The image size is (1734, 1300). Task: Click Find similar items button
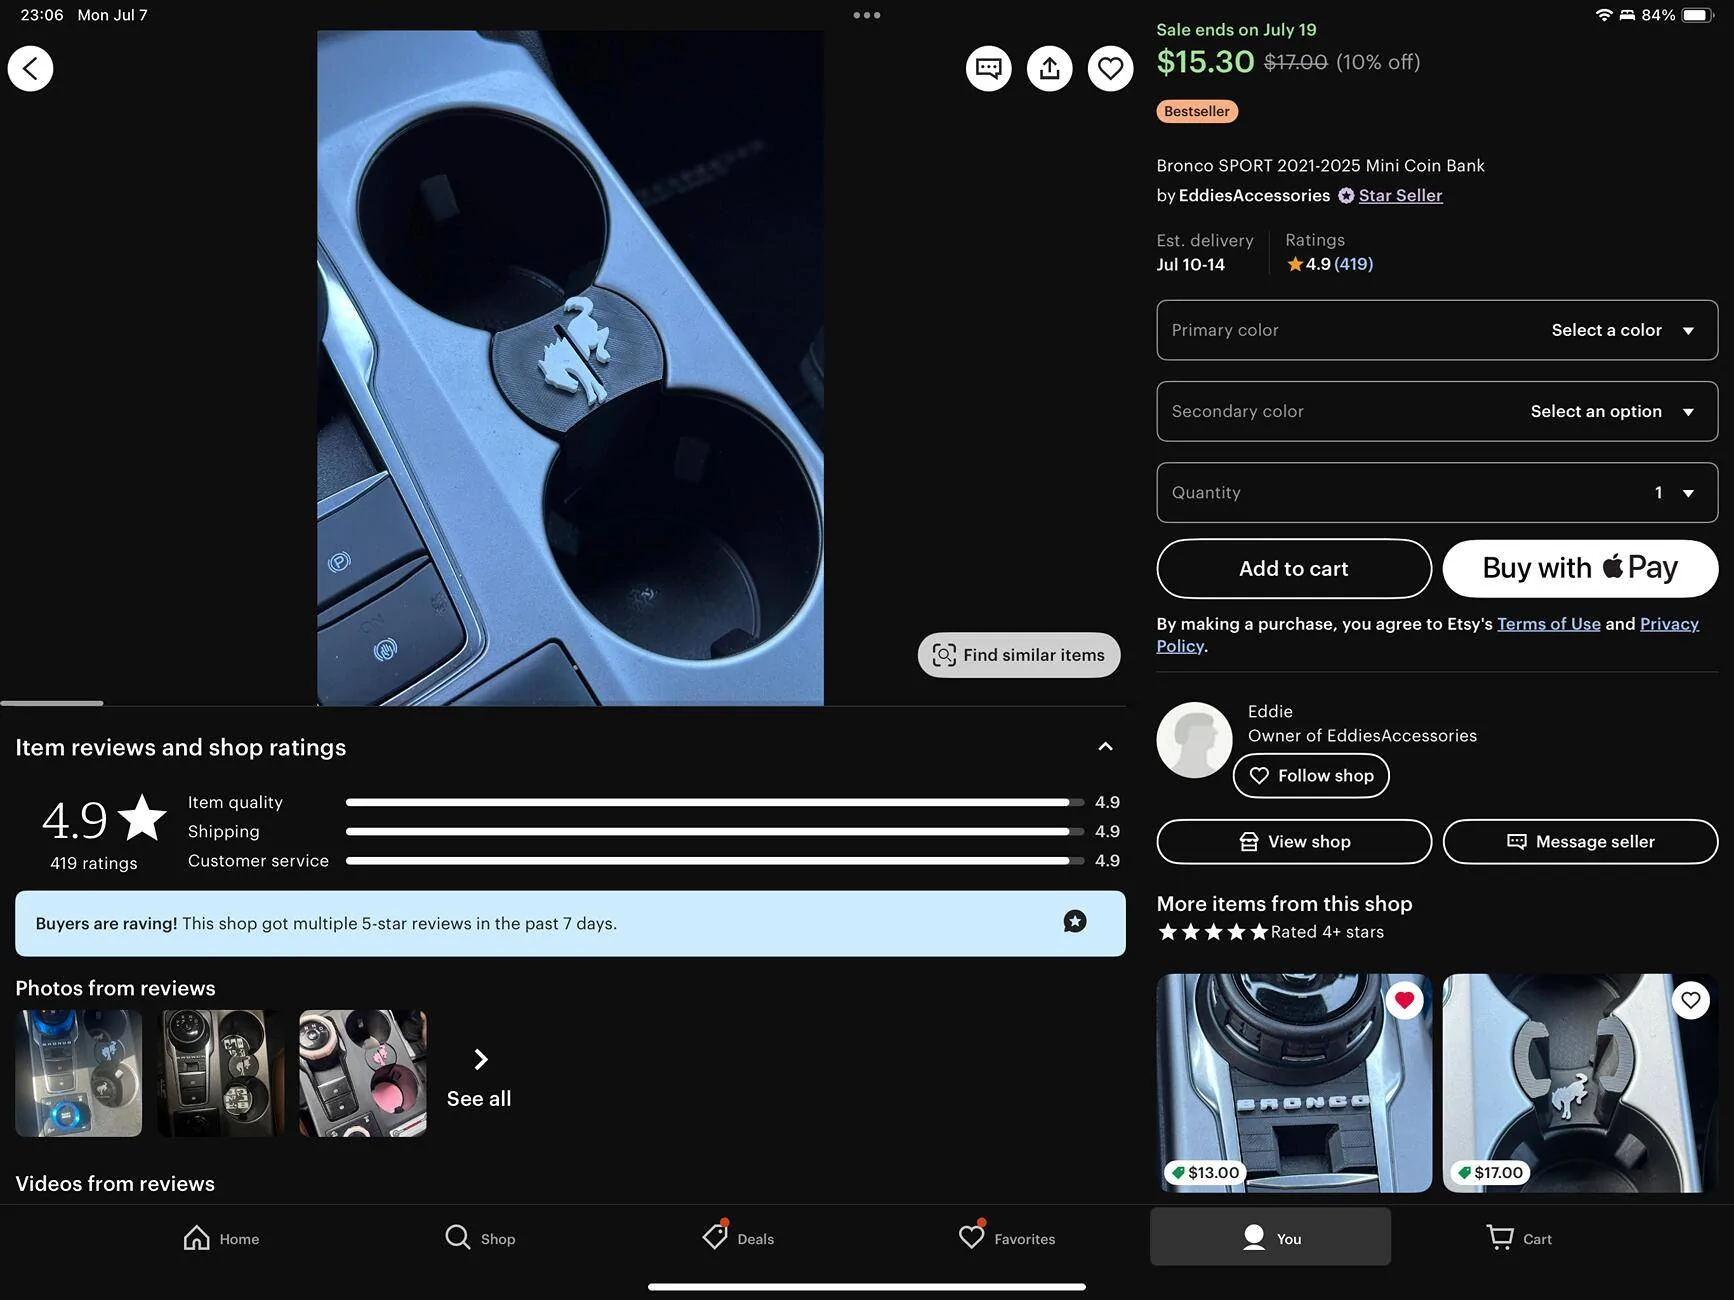[1018, 655]
